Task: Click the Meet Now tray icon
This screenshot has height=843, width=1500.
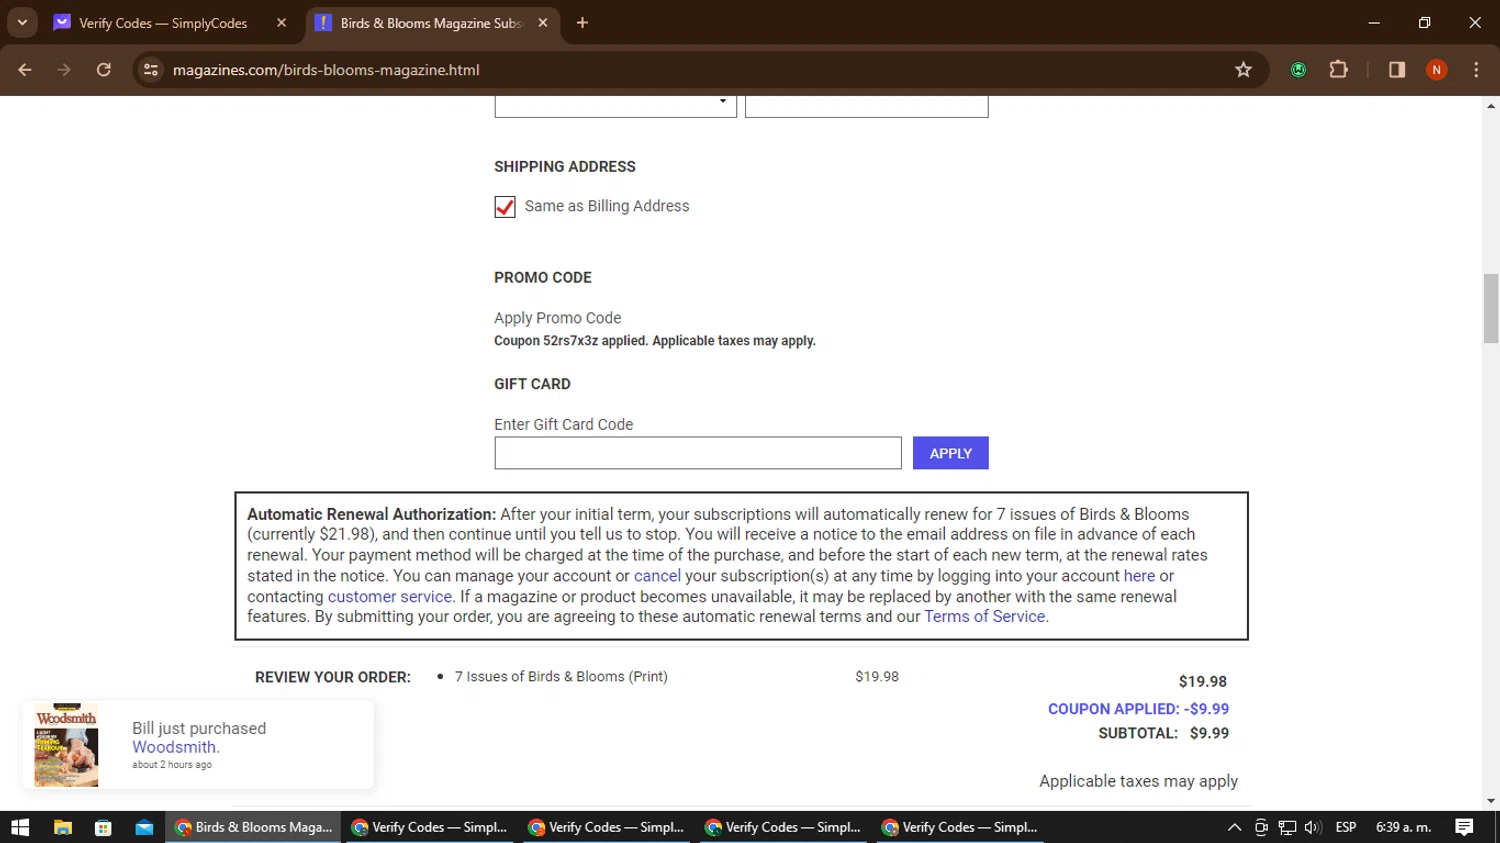Action: [1261, 827]
